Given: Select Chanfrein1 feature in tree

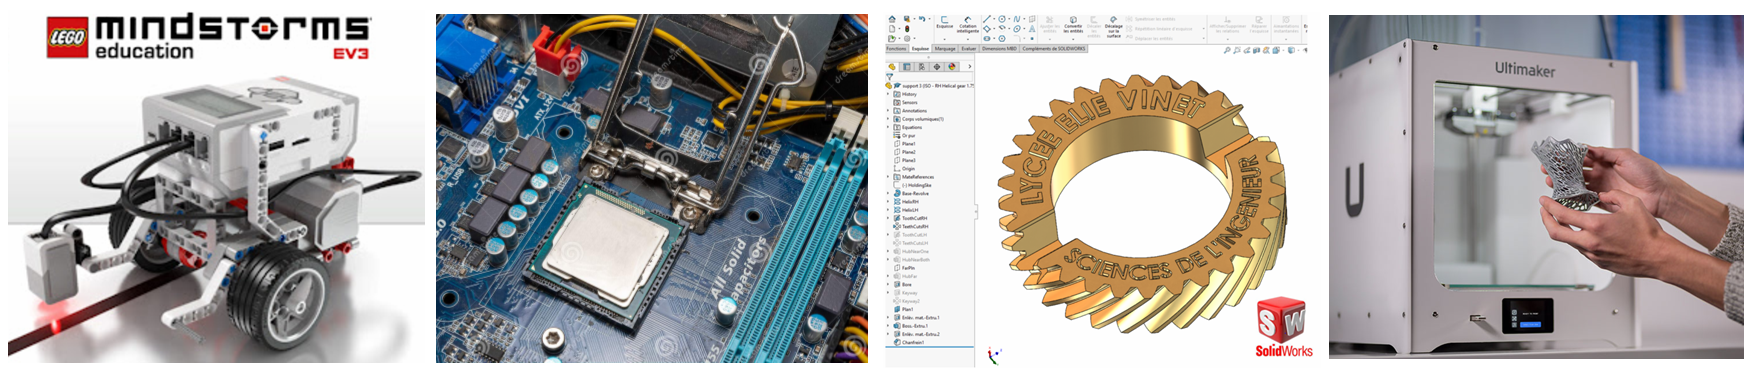Looking at the screenshot, I should pos(913,342).
